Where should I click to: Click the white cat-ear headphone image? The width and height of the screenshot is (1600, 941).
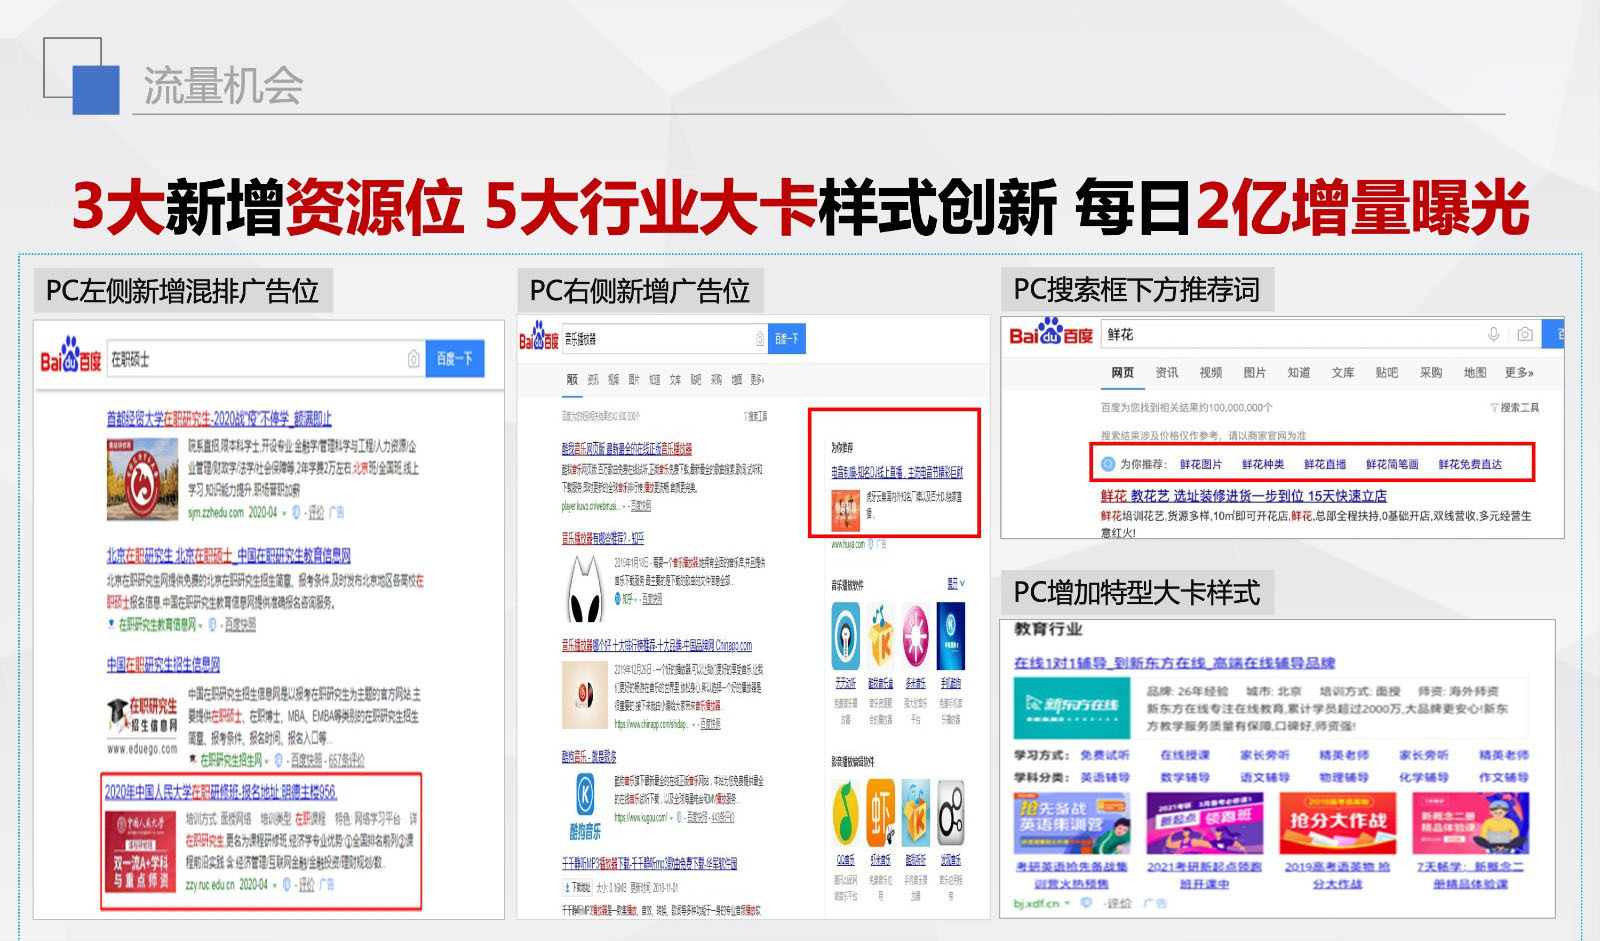coord(586,590)
